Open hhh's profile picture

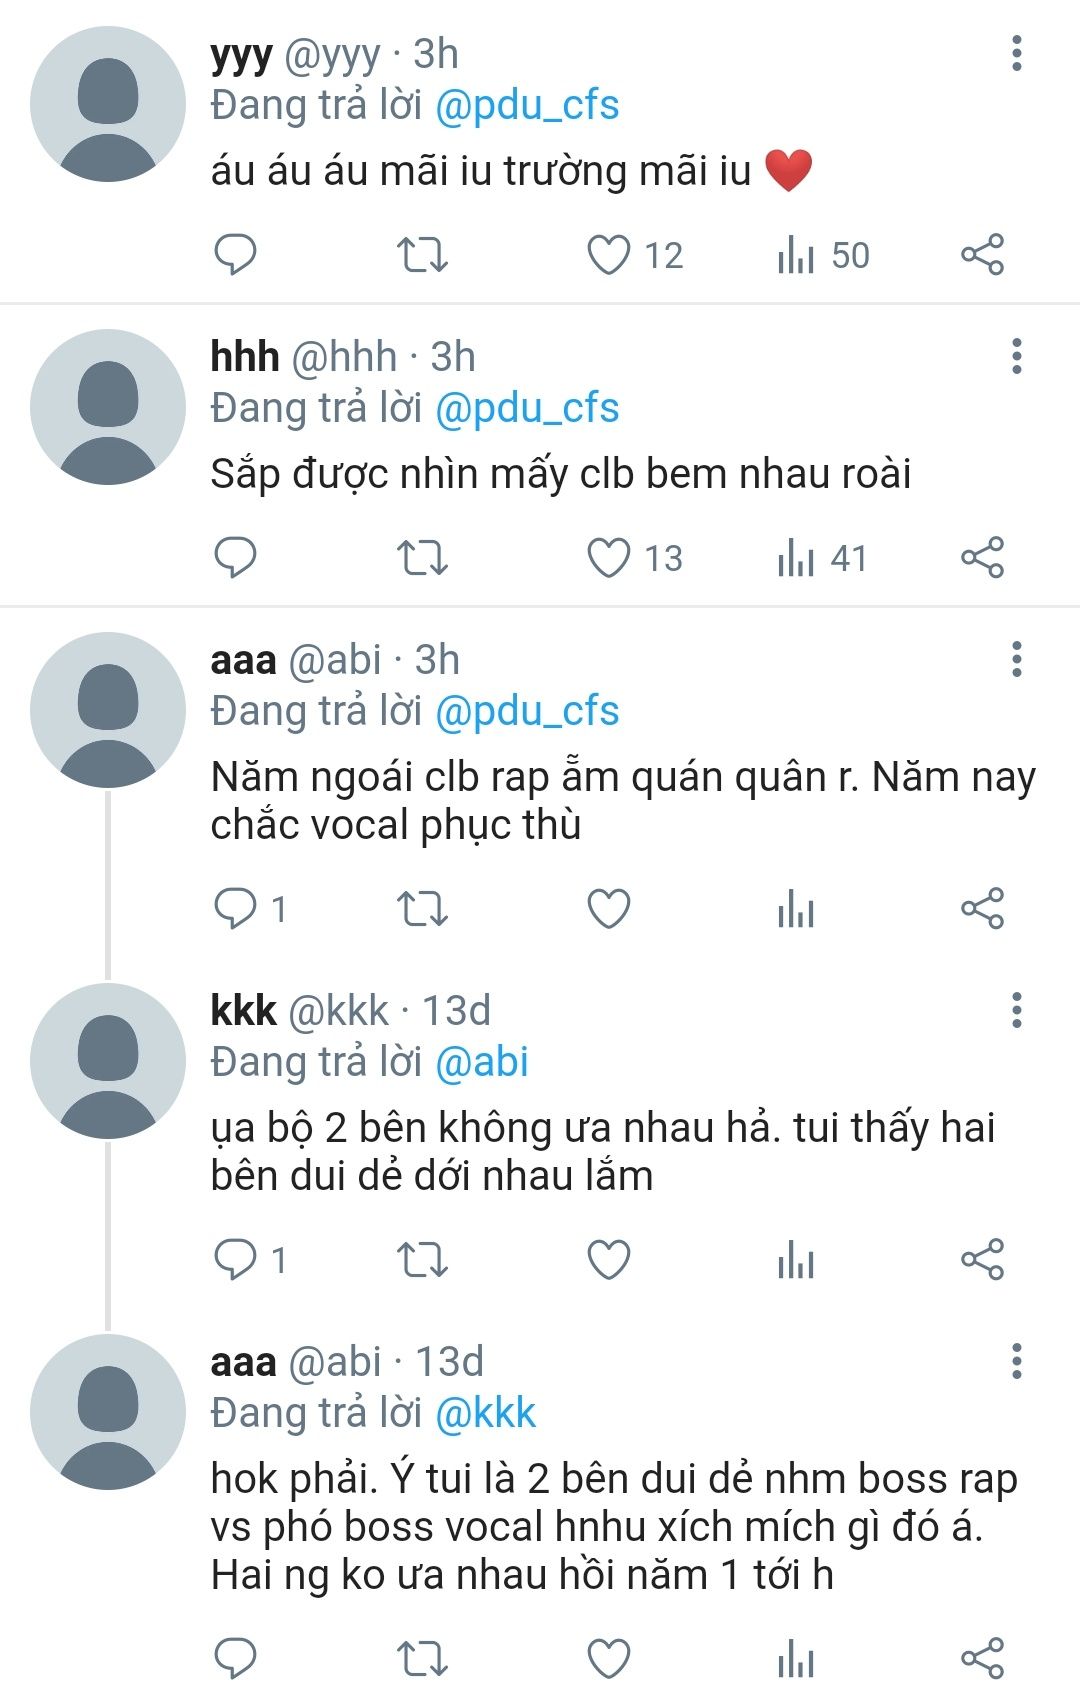point(108,407)
